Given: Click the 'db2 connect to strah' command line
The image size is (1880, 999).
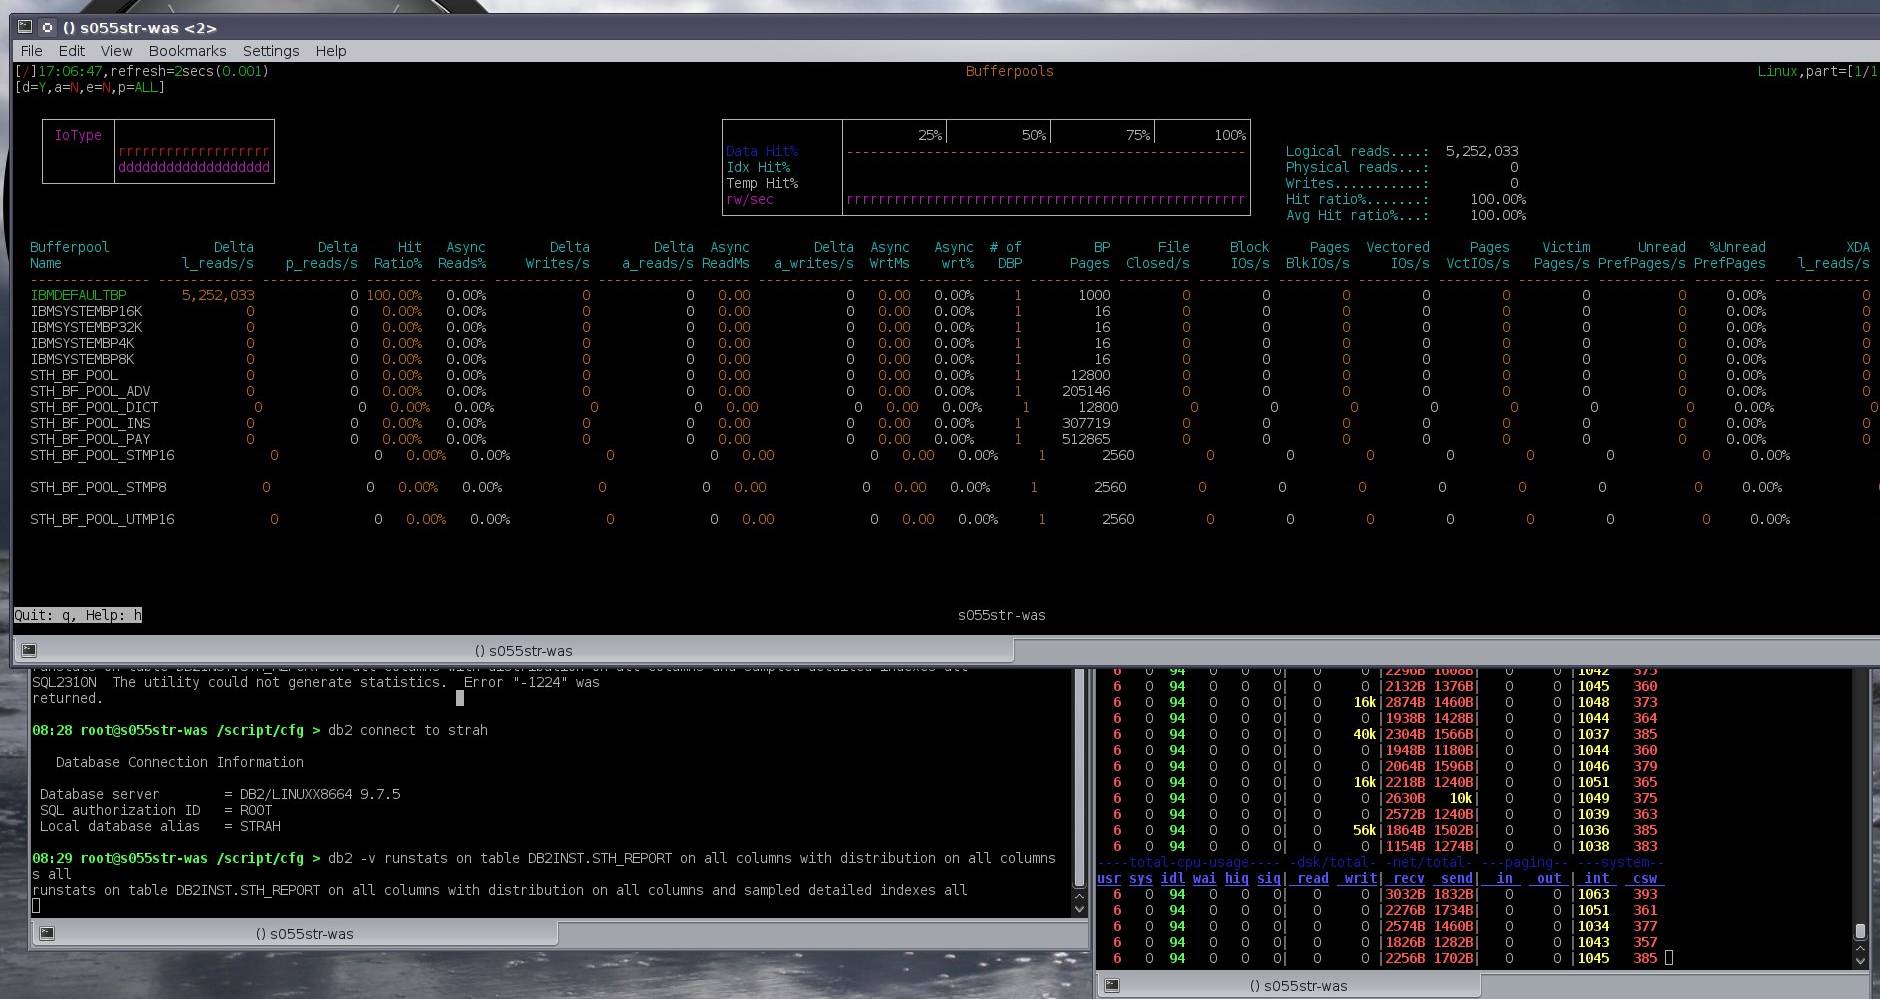Looking at the screenshot, I should 408,730.
